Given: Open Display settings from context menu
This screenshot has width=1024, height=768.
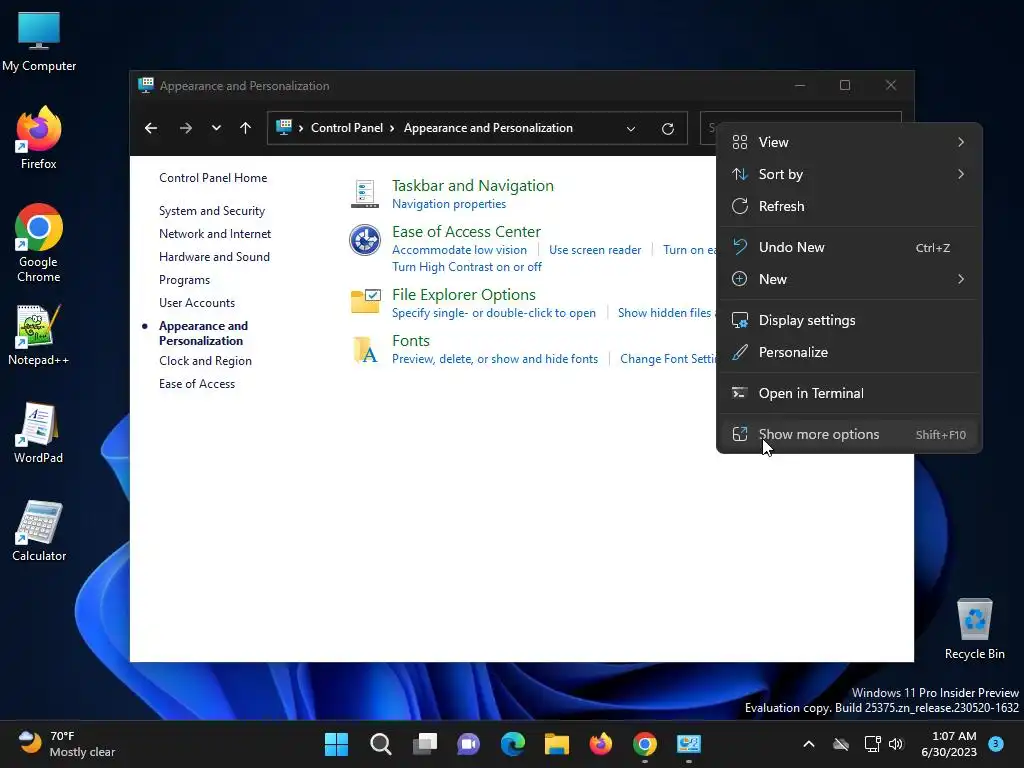Looking at the screenshot, I should tap(849, 321).
